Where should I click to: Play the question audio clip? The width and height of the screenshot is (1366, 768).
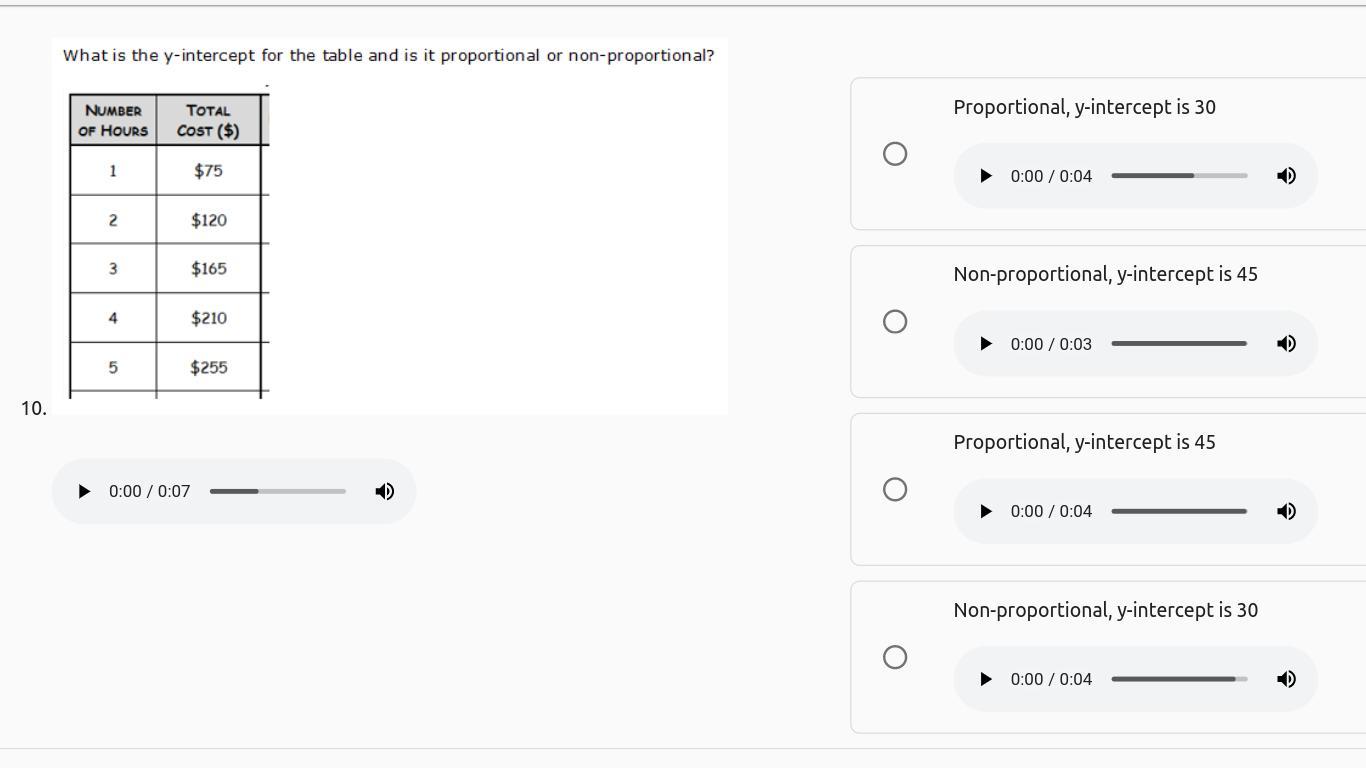pos(85,491)
